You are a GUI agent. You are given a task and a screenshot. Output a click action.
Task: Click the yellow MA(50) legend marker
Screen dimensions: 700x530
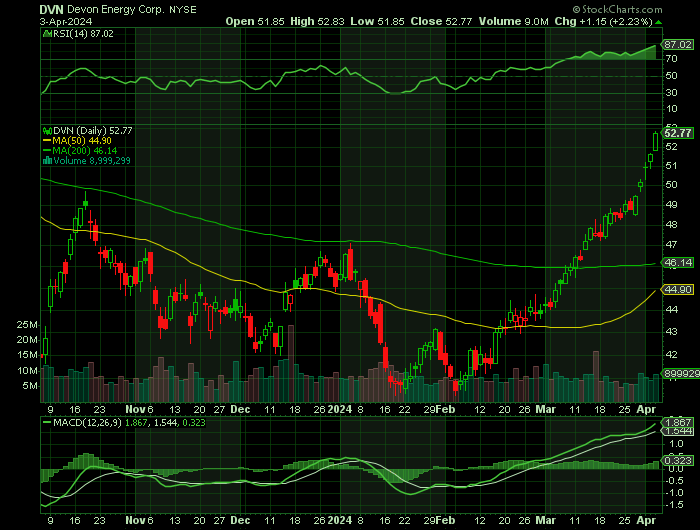point(44,140)
